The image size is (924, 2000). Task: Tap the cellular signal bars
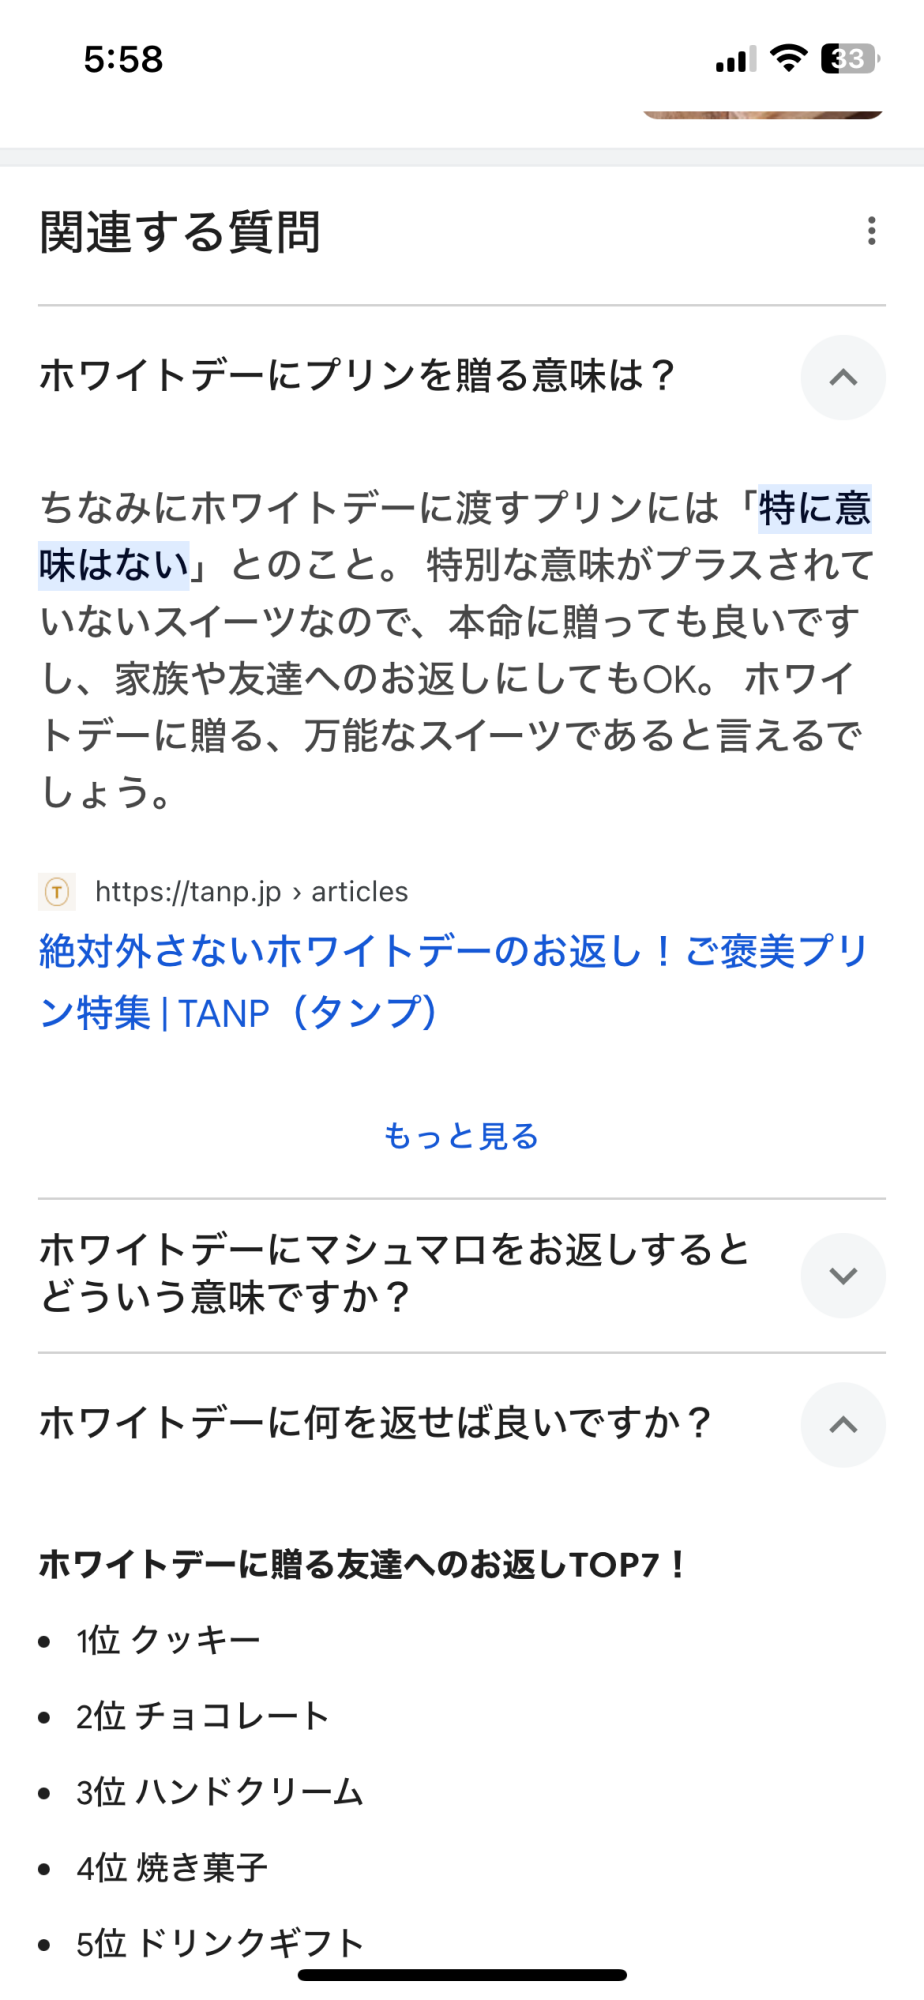(x=735, y=60)
